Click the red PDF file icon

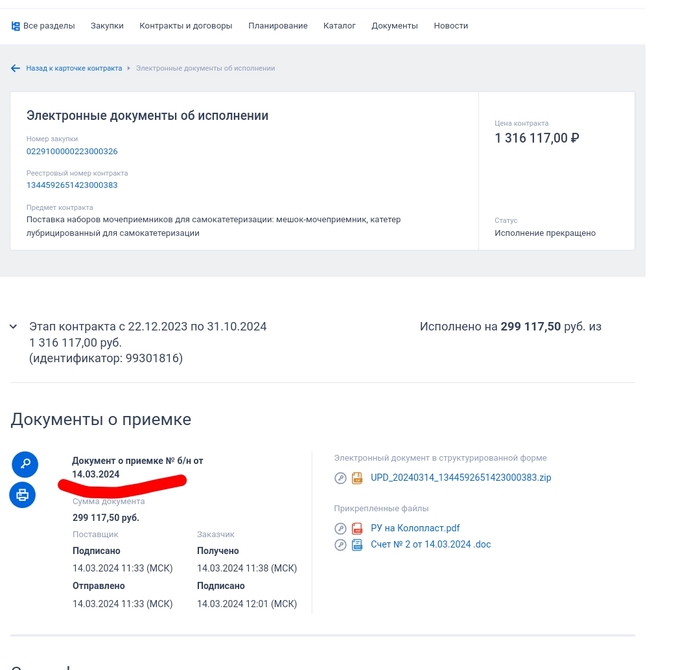[357, 528]
